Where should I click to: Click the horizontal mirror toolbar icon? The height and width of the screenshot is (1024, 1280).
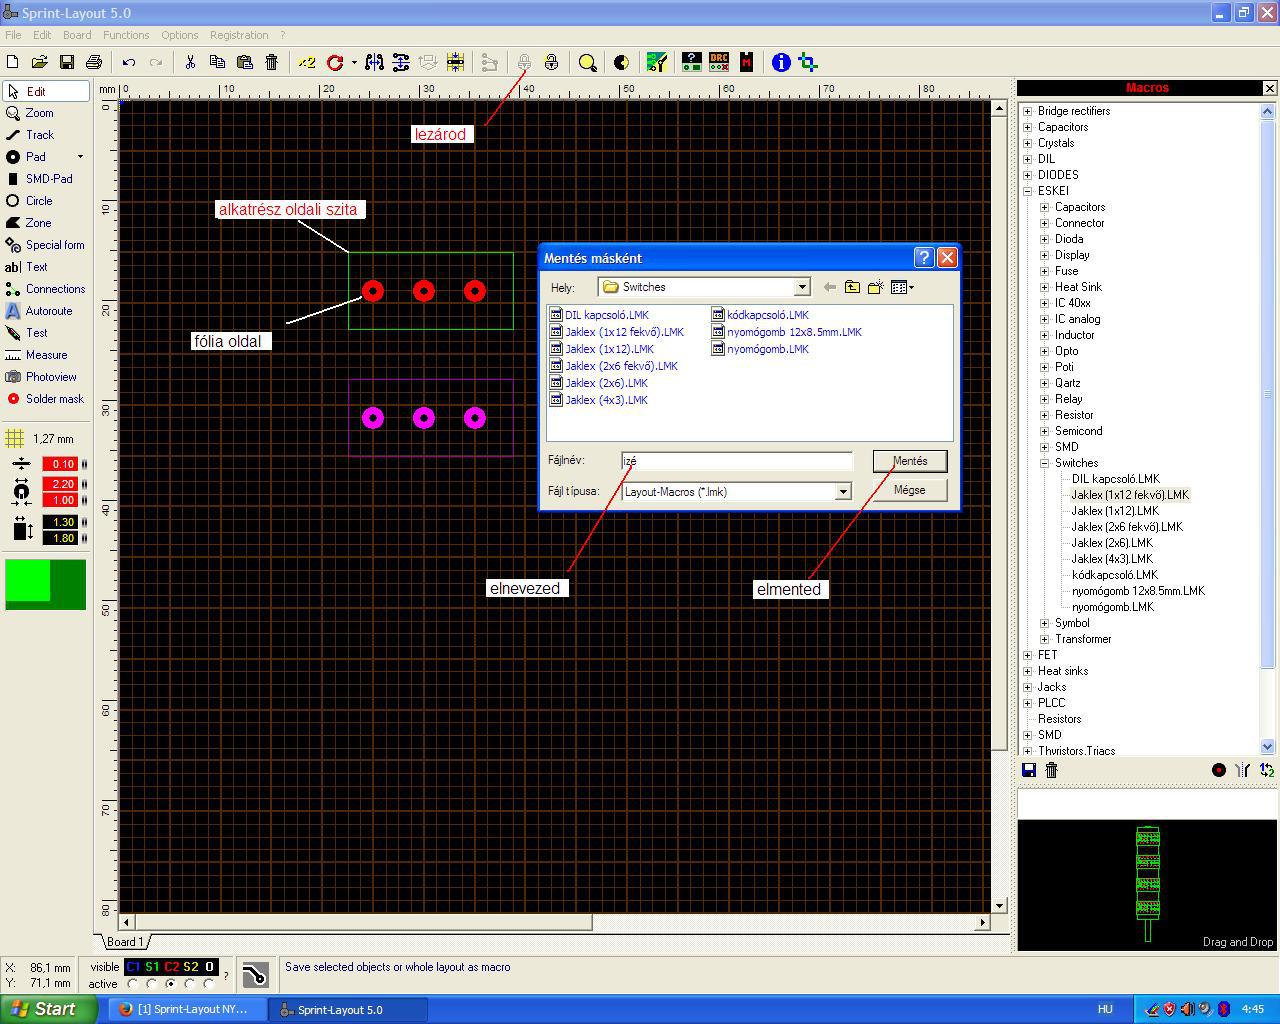[374, 62]
